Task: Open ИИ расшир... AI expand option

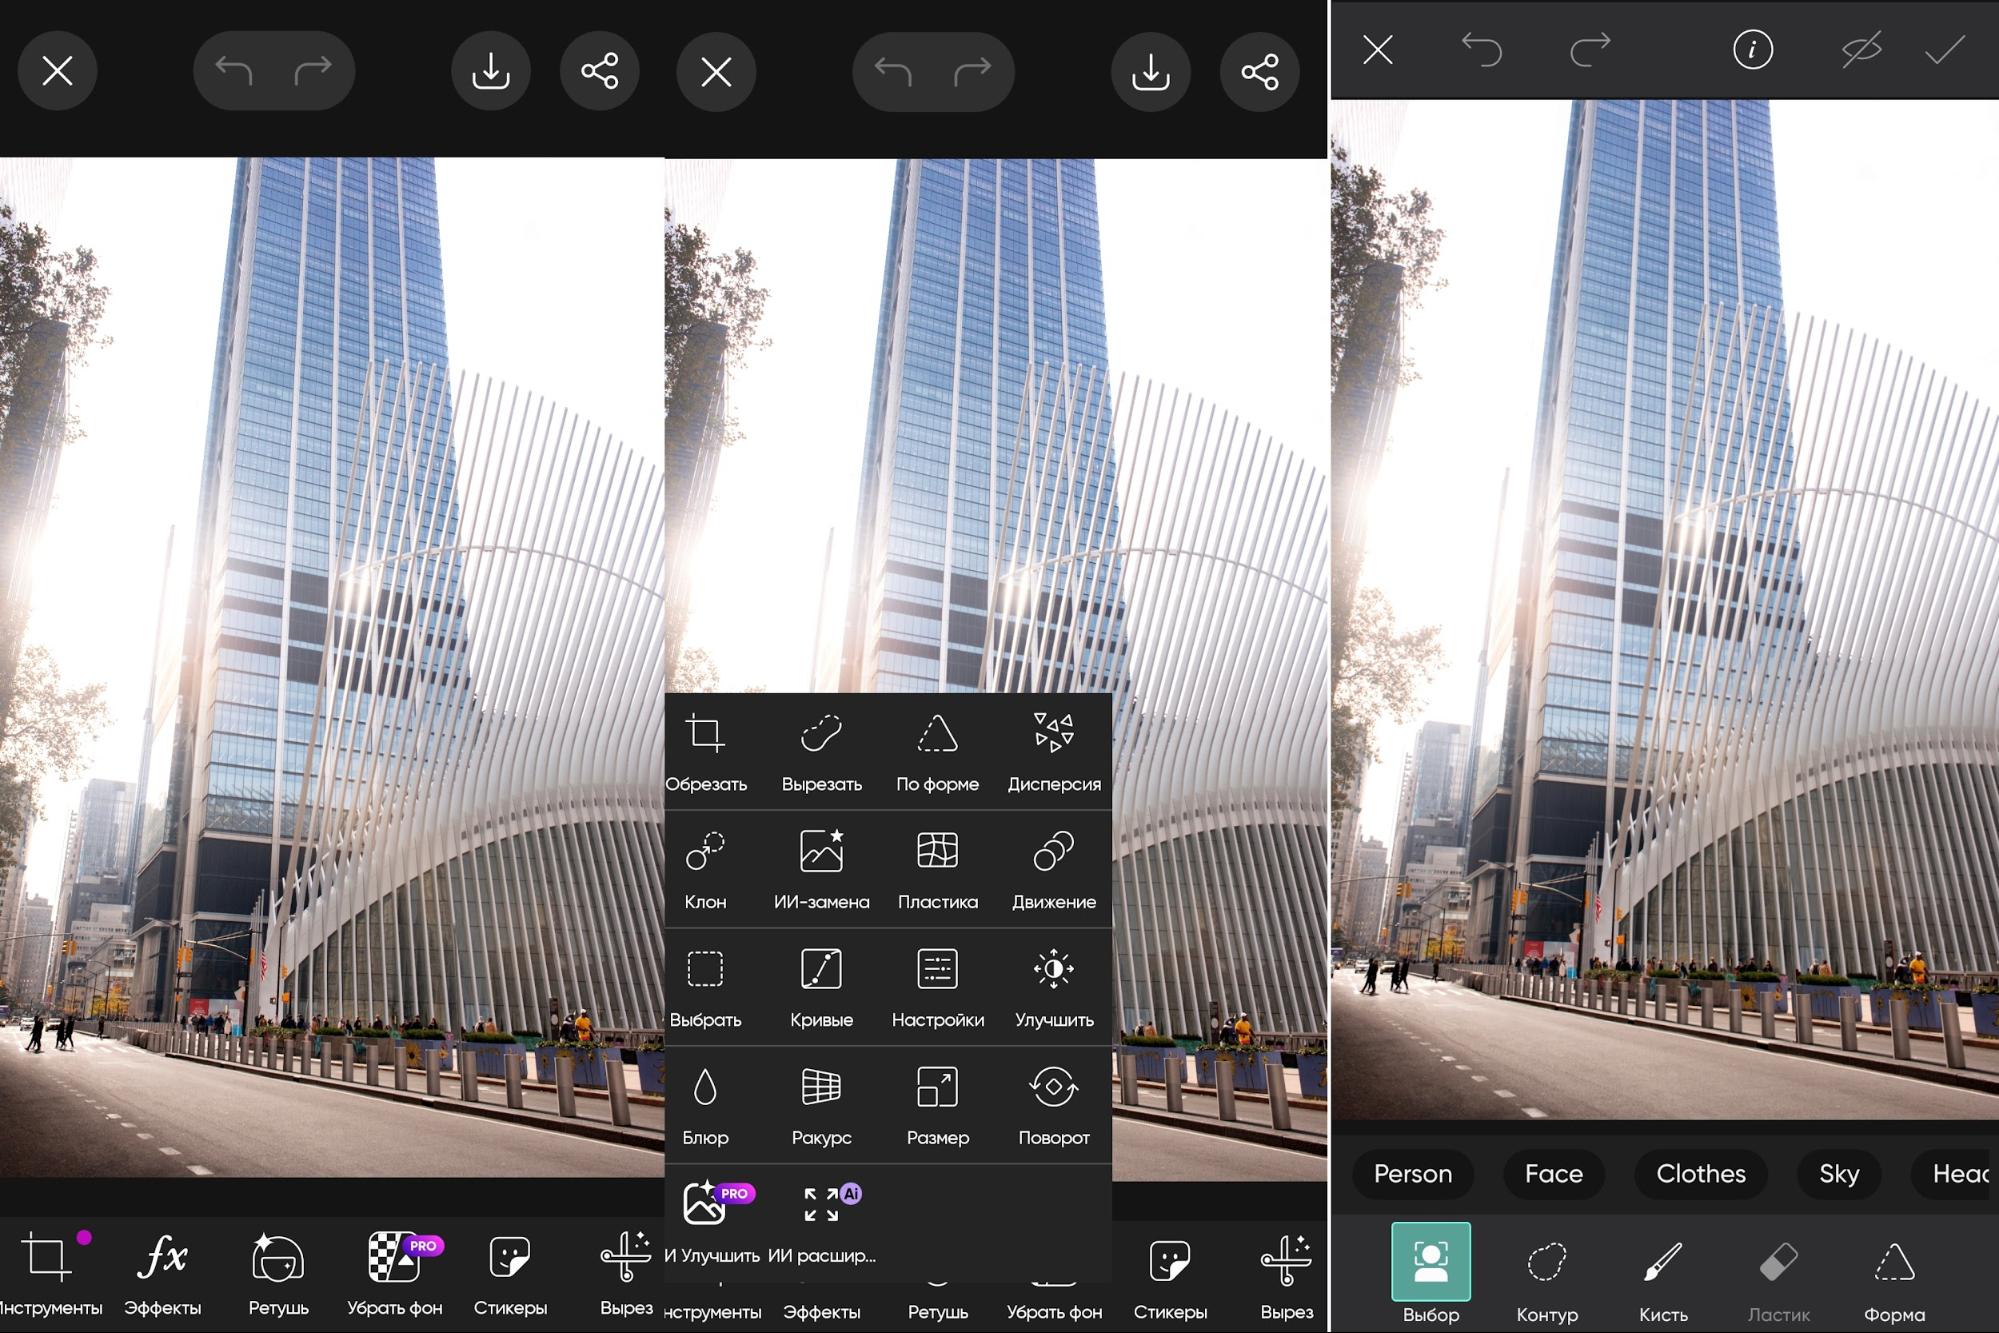Action: 823,1220
